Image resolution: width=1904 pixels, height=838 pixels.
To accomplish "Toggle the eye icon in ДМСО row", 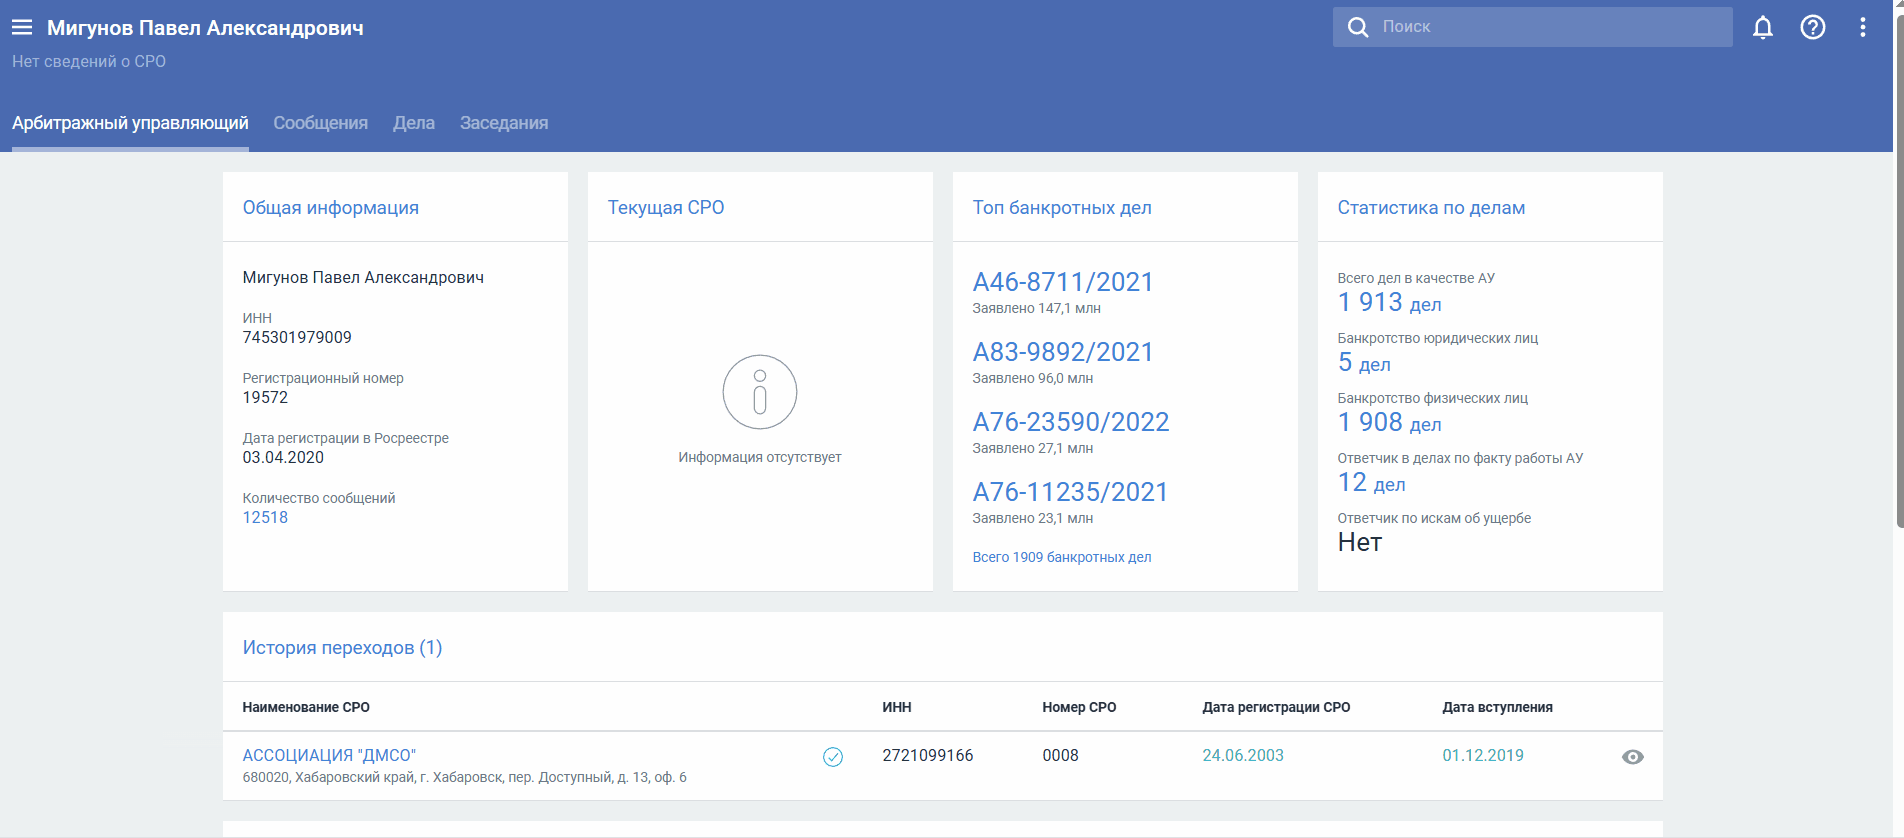I will point(1632,757).
